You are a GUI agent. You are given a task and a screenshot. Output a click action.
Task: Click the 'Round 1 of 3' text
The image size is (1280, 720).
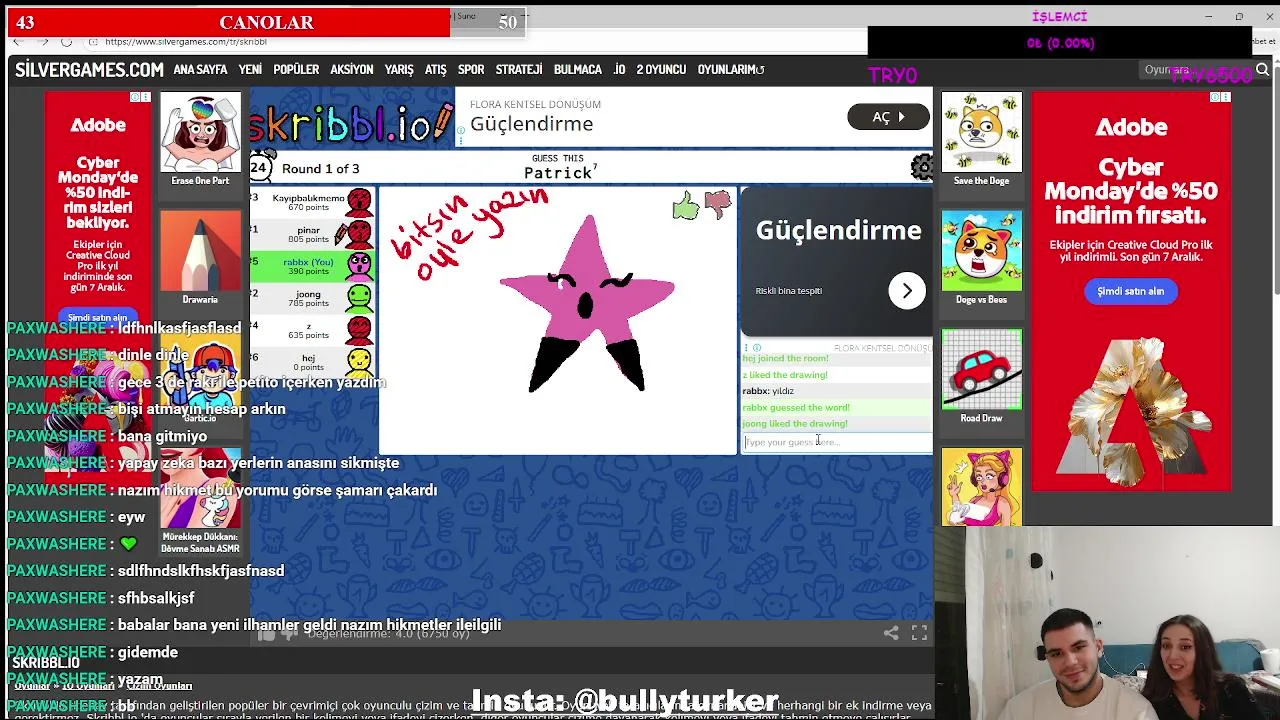320,168
